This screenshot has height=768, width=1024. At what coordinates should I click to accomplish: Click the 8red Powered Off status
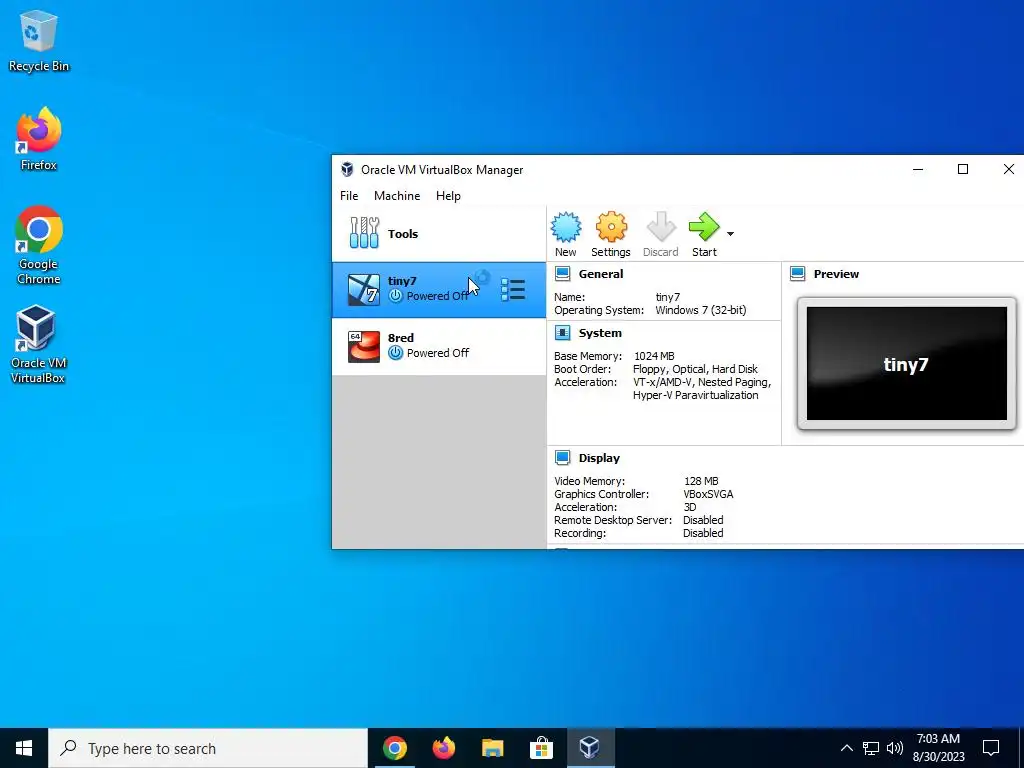(x=429, y=353)
